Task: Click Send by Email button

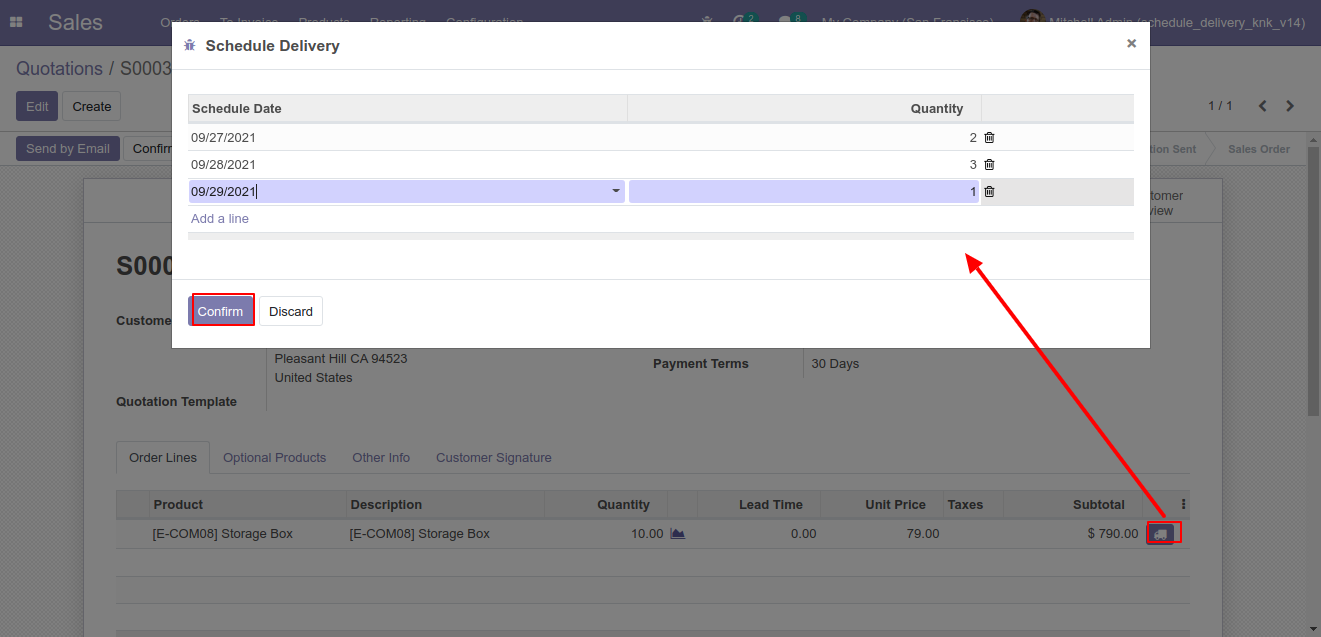Action: [x=68, y=149]
